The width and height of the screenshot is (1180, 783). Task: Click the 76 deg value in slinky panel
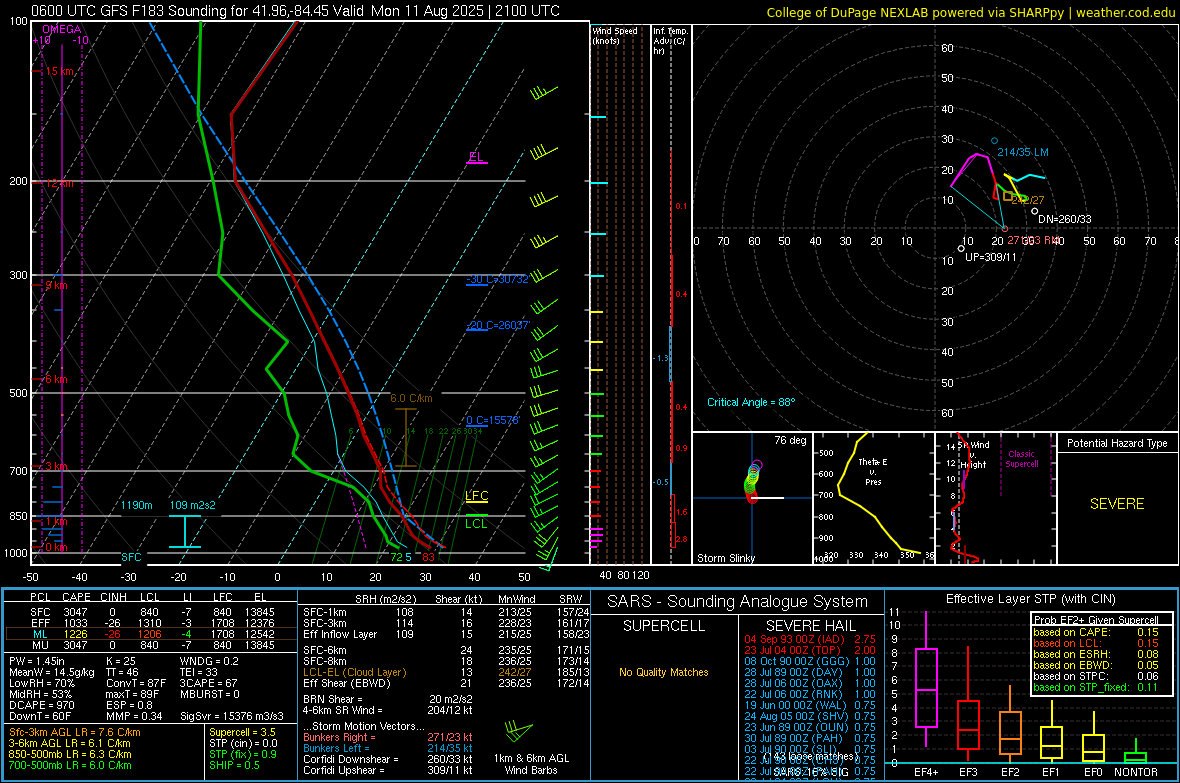(x=790, y=440)
